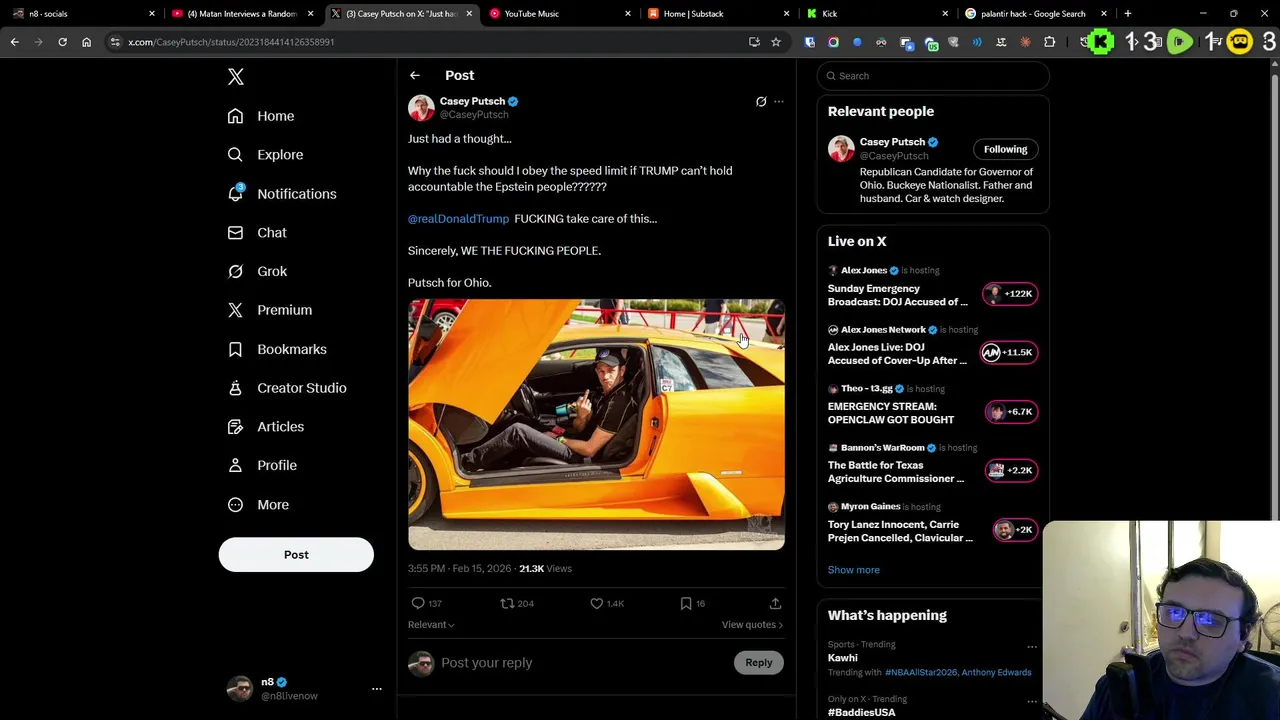Share the post via share icon

(775, 604)
